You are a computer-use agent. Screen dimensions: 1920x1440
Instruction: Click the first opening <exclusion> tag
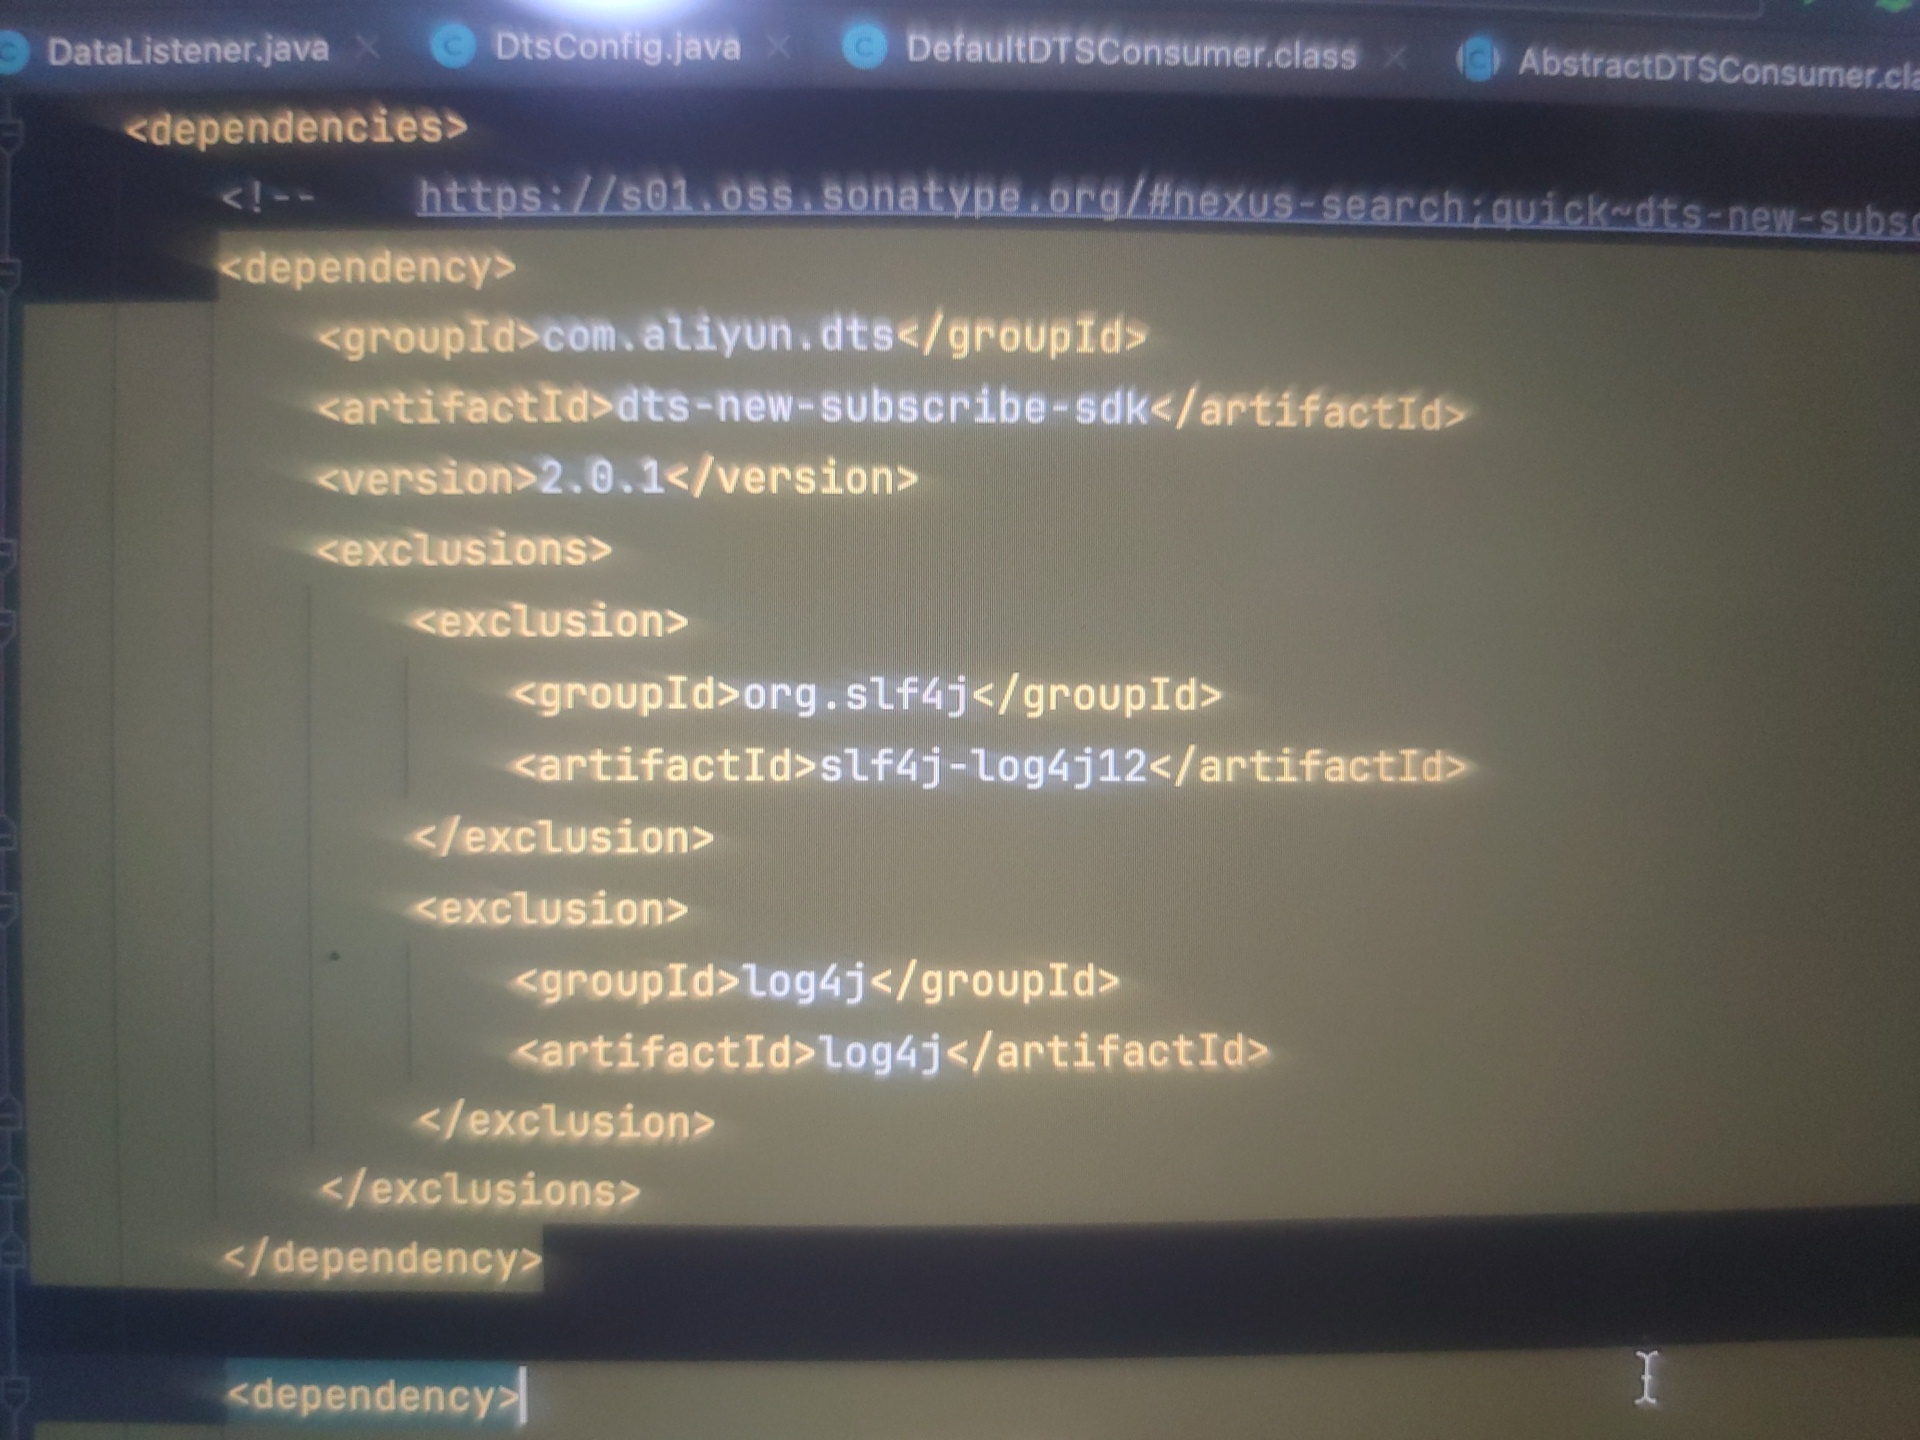click(551, 622)
